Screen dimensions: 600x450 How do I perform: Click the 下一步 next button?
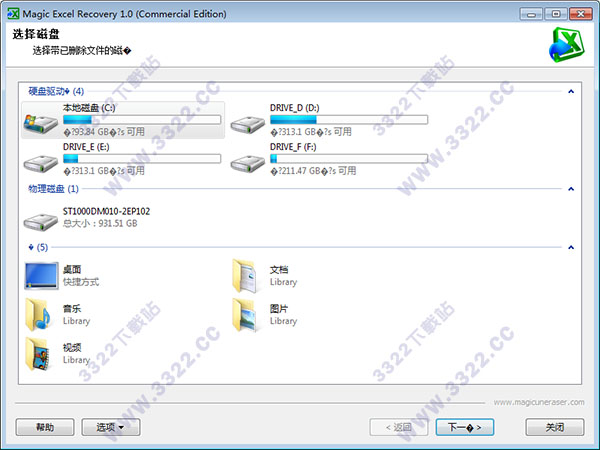tap(465, 427)
